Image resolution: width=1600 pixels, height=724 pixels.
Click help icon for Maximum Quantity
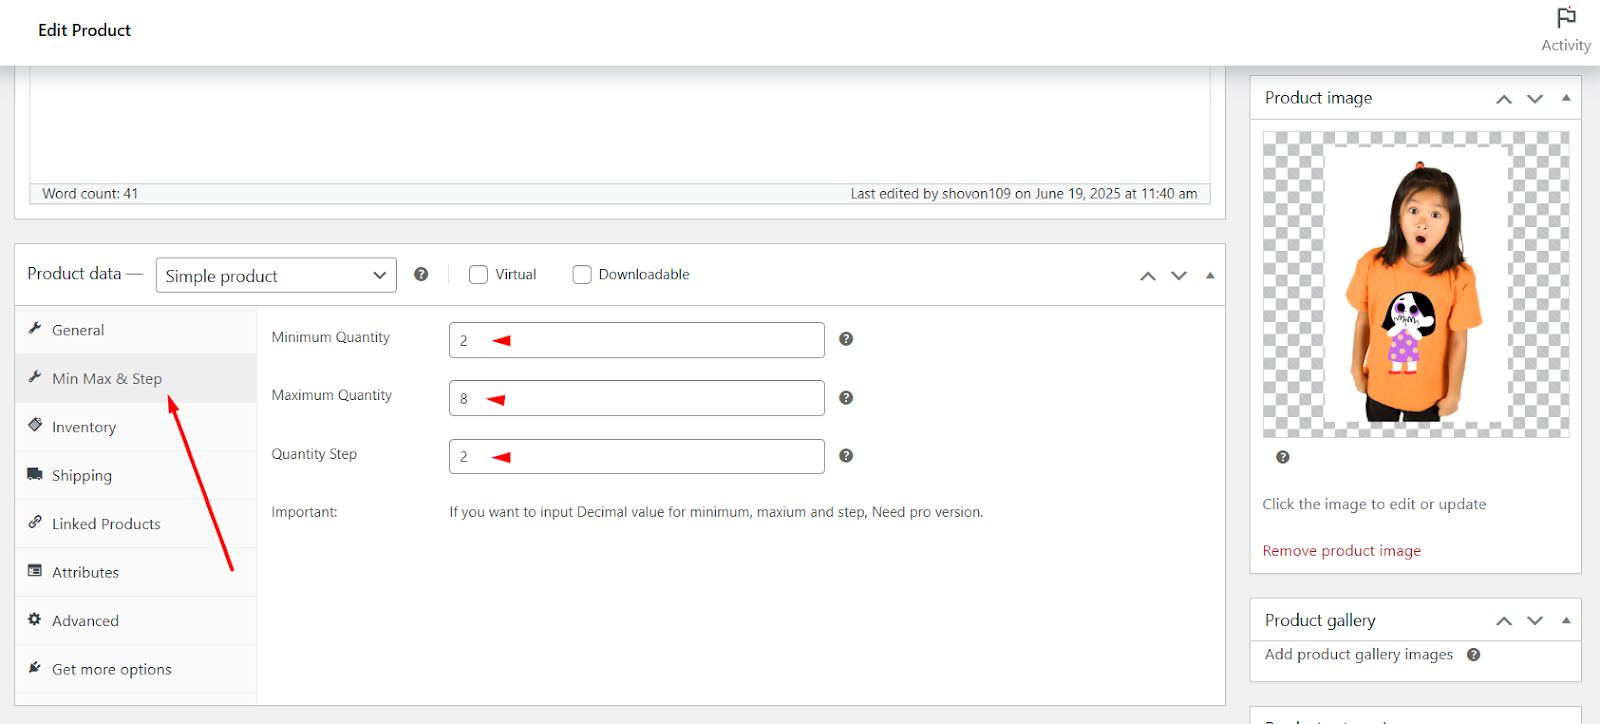tap(846, 398)
